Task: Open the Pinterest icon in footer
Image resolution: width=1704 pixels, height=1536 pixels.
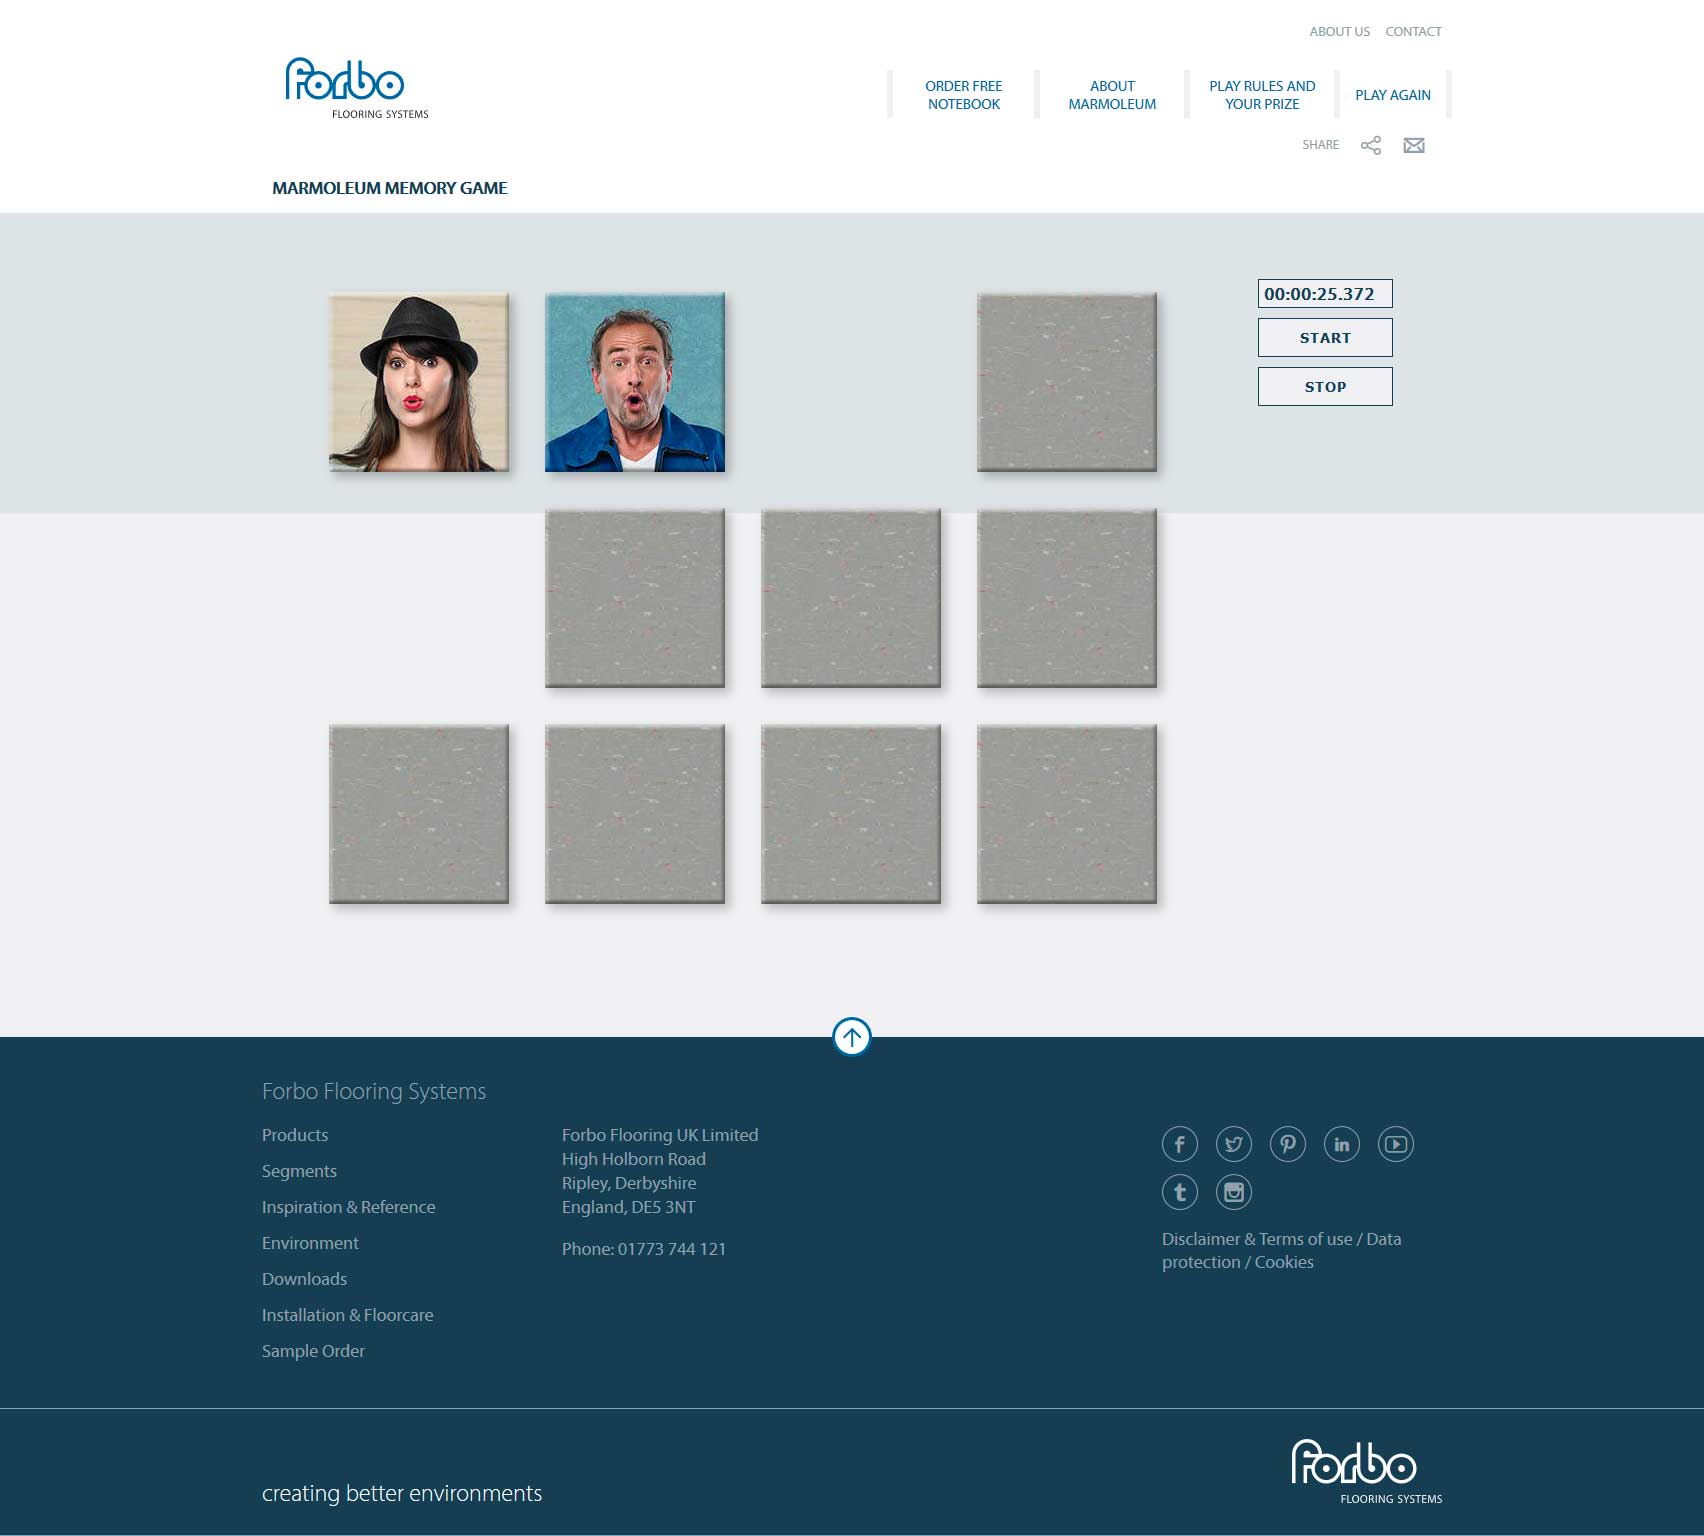Action: tap(1287, 1144)
